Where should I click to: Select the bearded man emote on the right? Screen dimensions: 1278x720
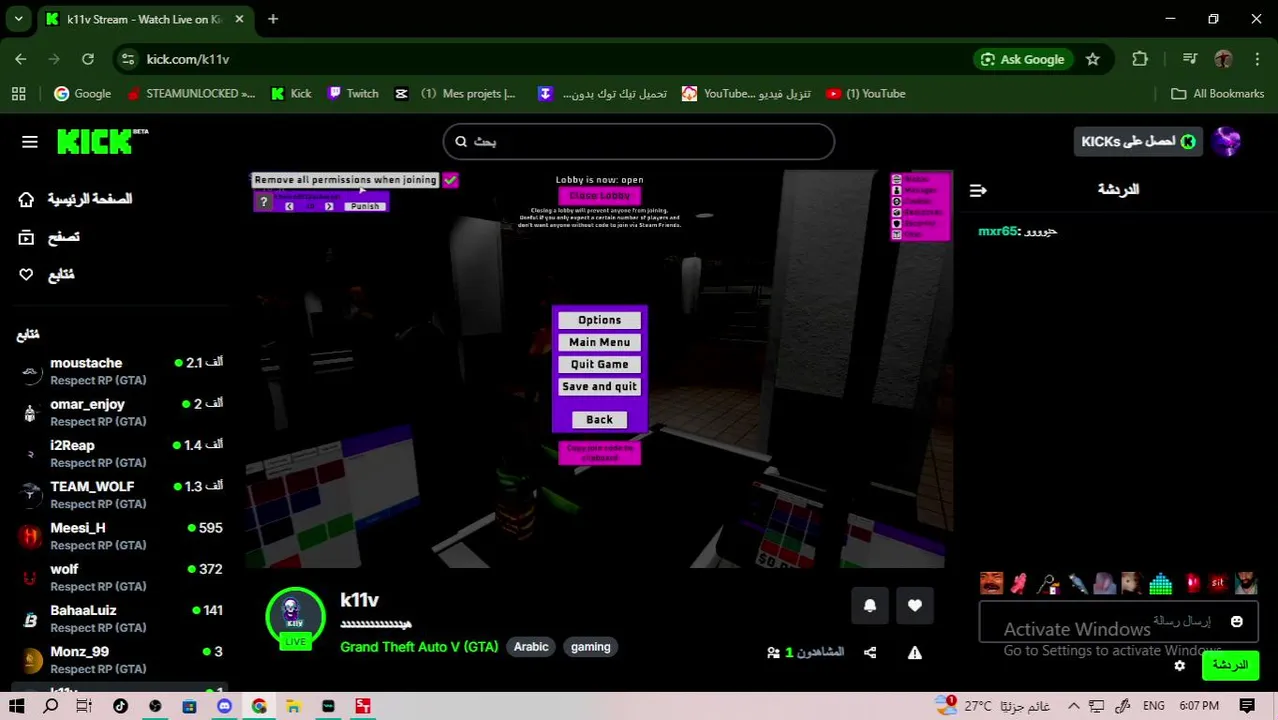(1246, 583)
